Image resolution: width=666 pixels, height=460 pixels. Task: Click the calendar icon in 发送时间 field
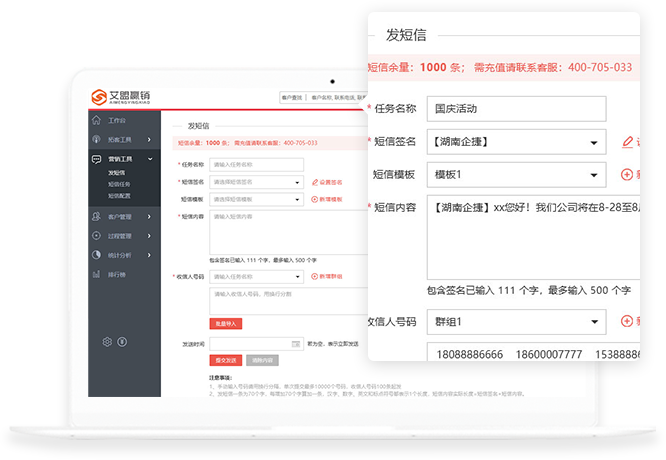click(x=297, y=343)
